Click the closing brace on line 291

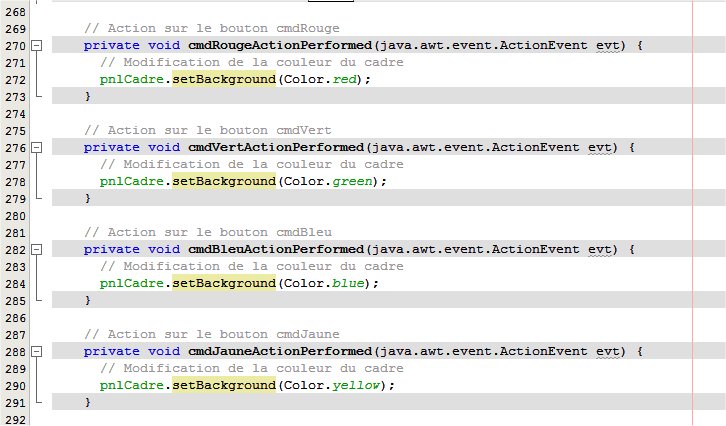click(x=88, y=402)
